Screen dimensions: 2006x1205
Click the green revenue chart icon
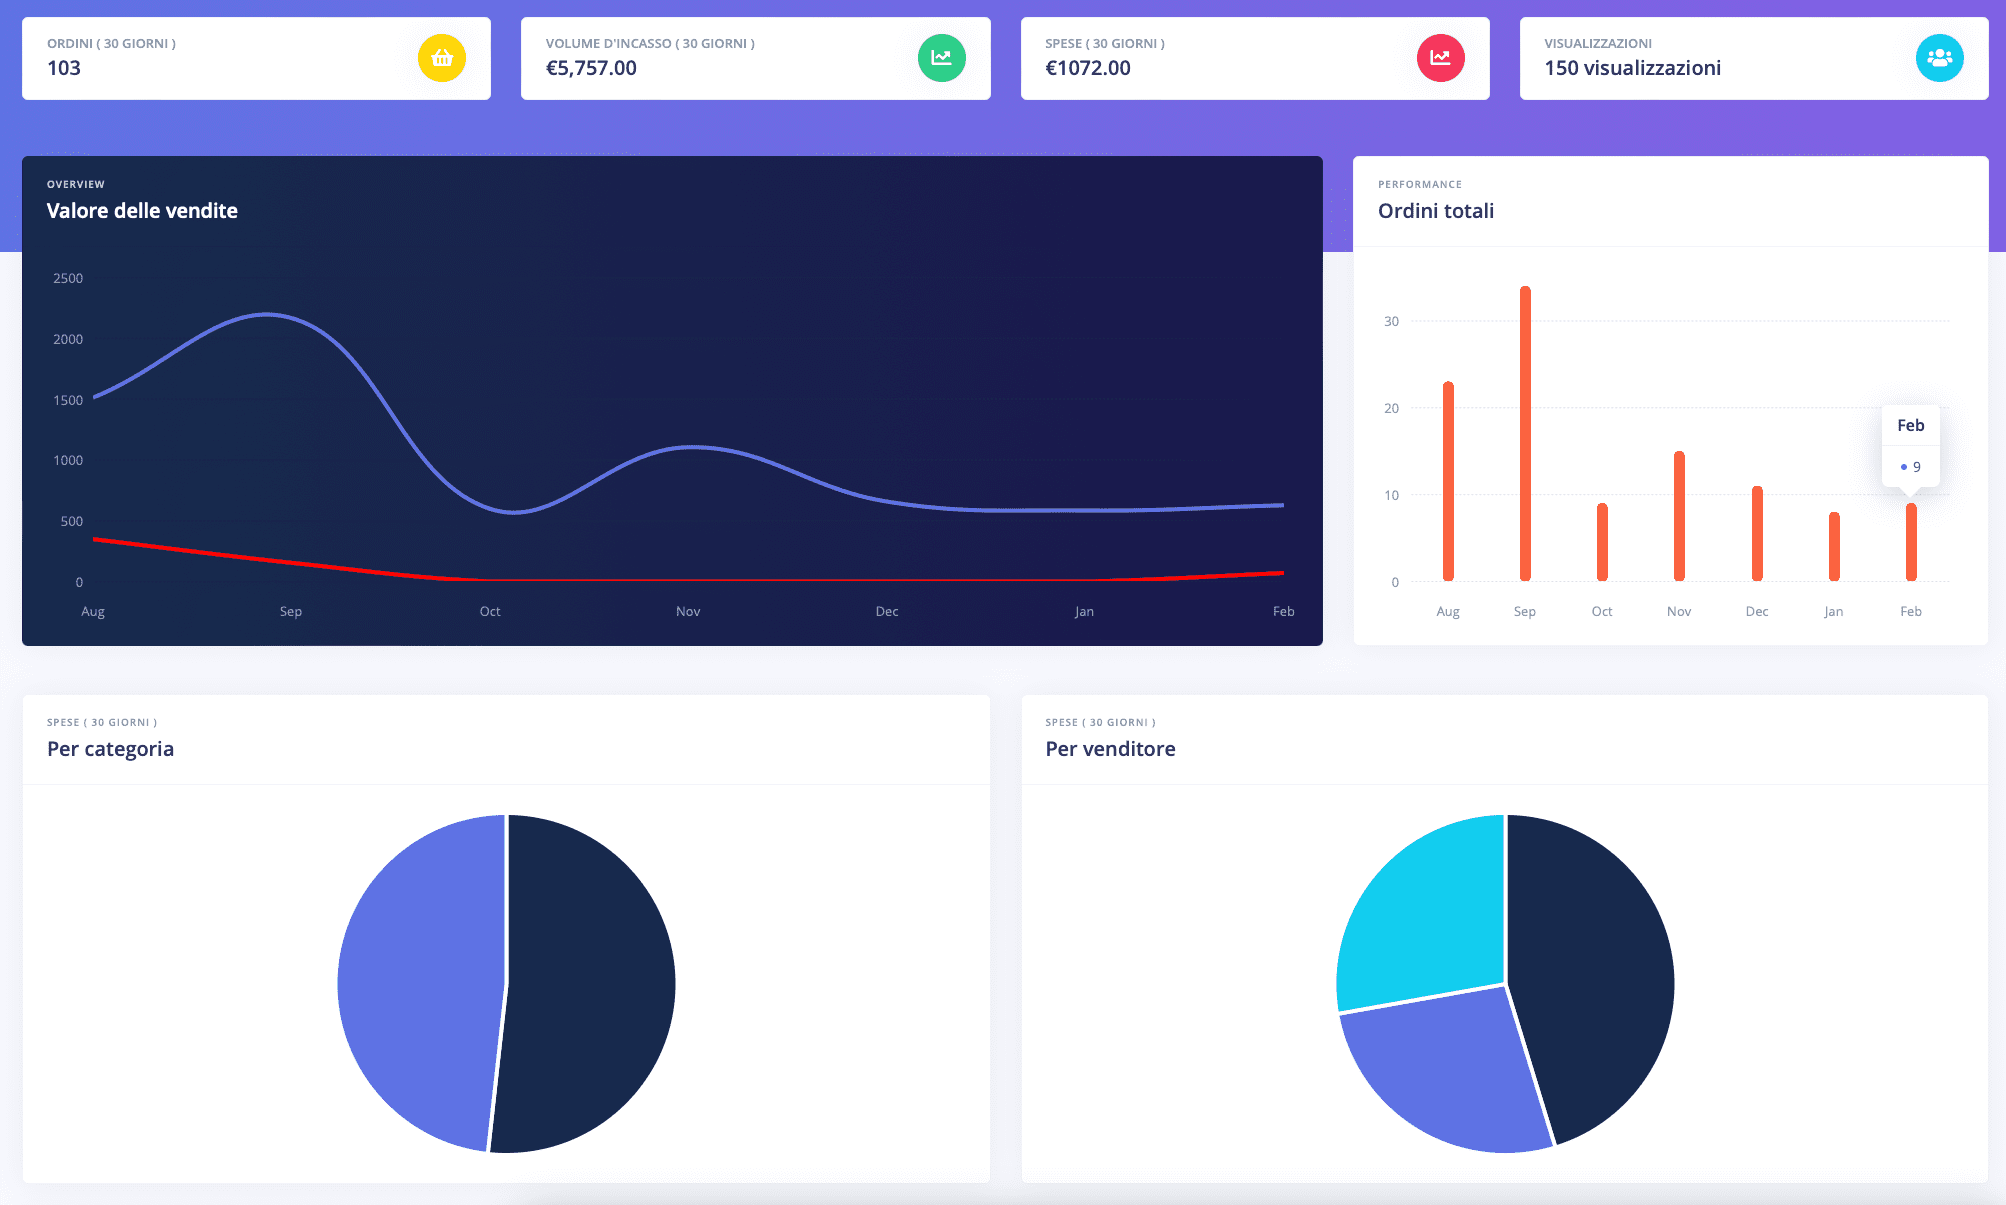click(941, 58)
